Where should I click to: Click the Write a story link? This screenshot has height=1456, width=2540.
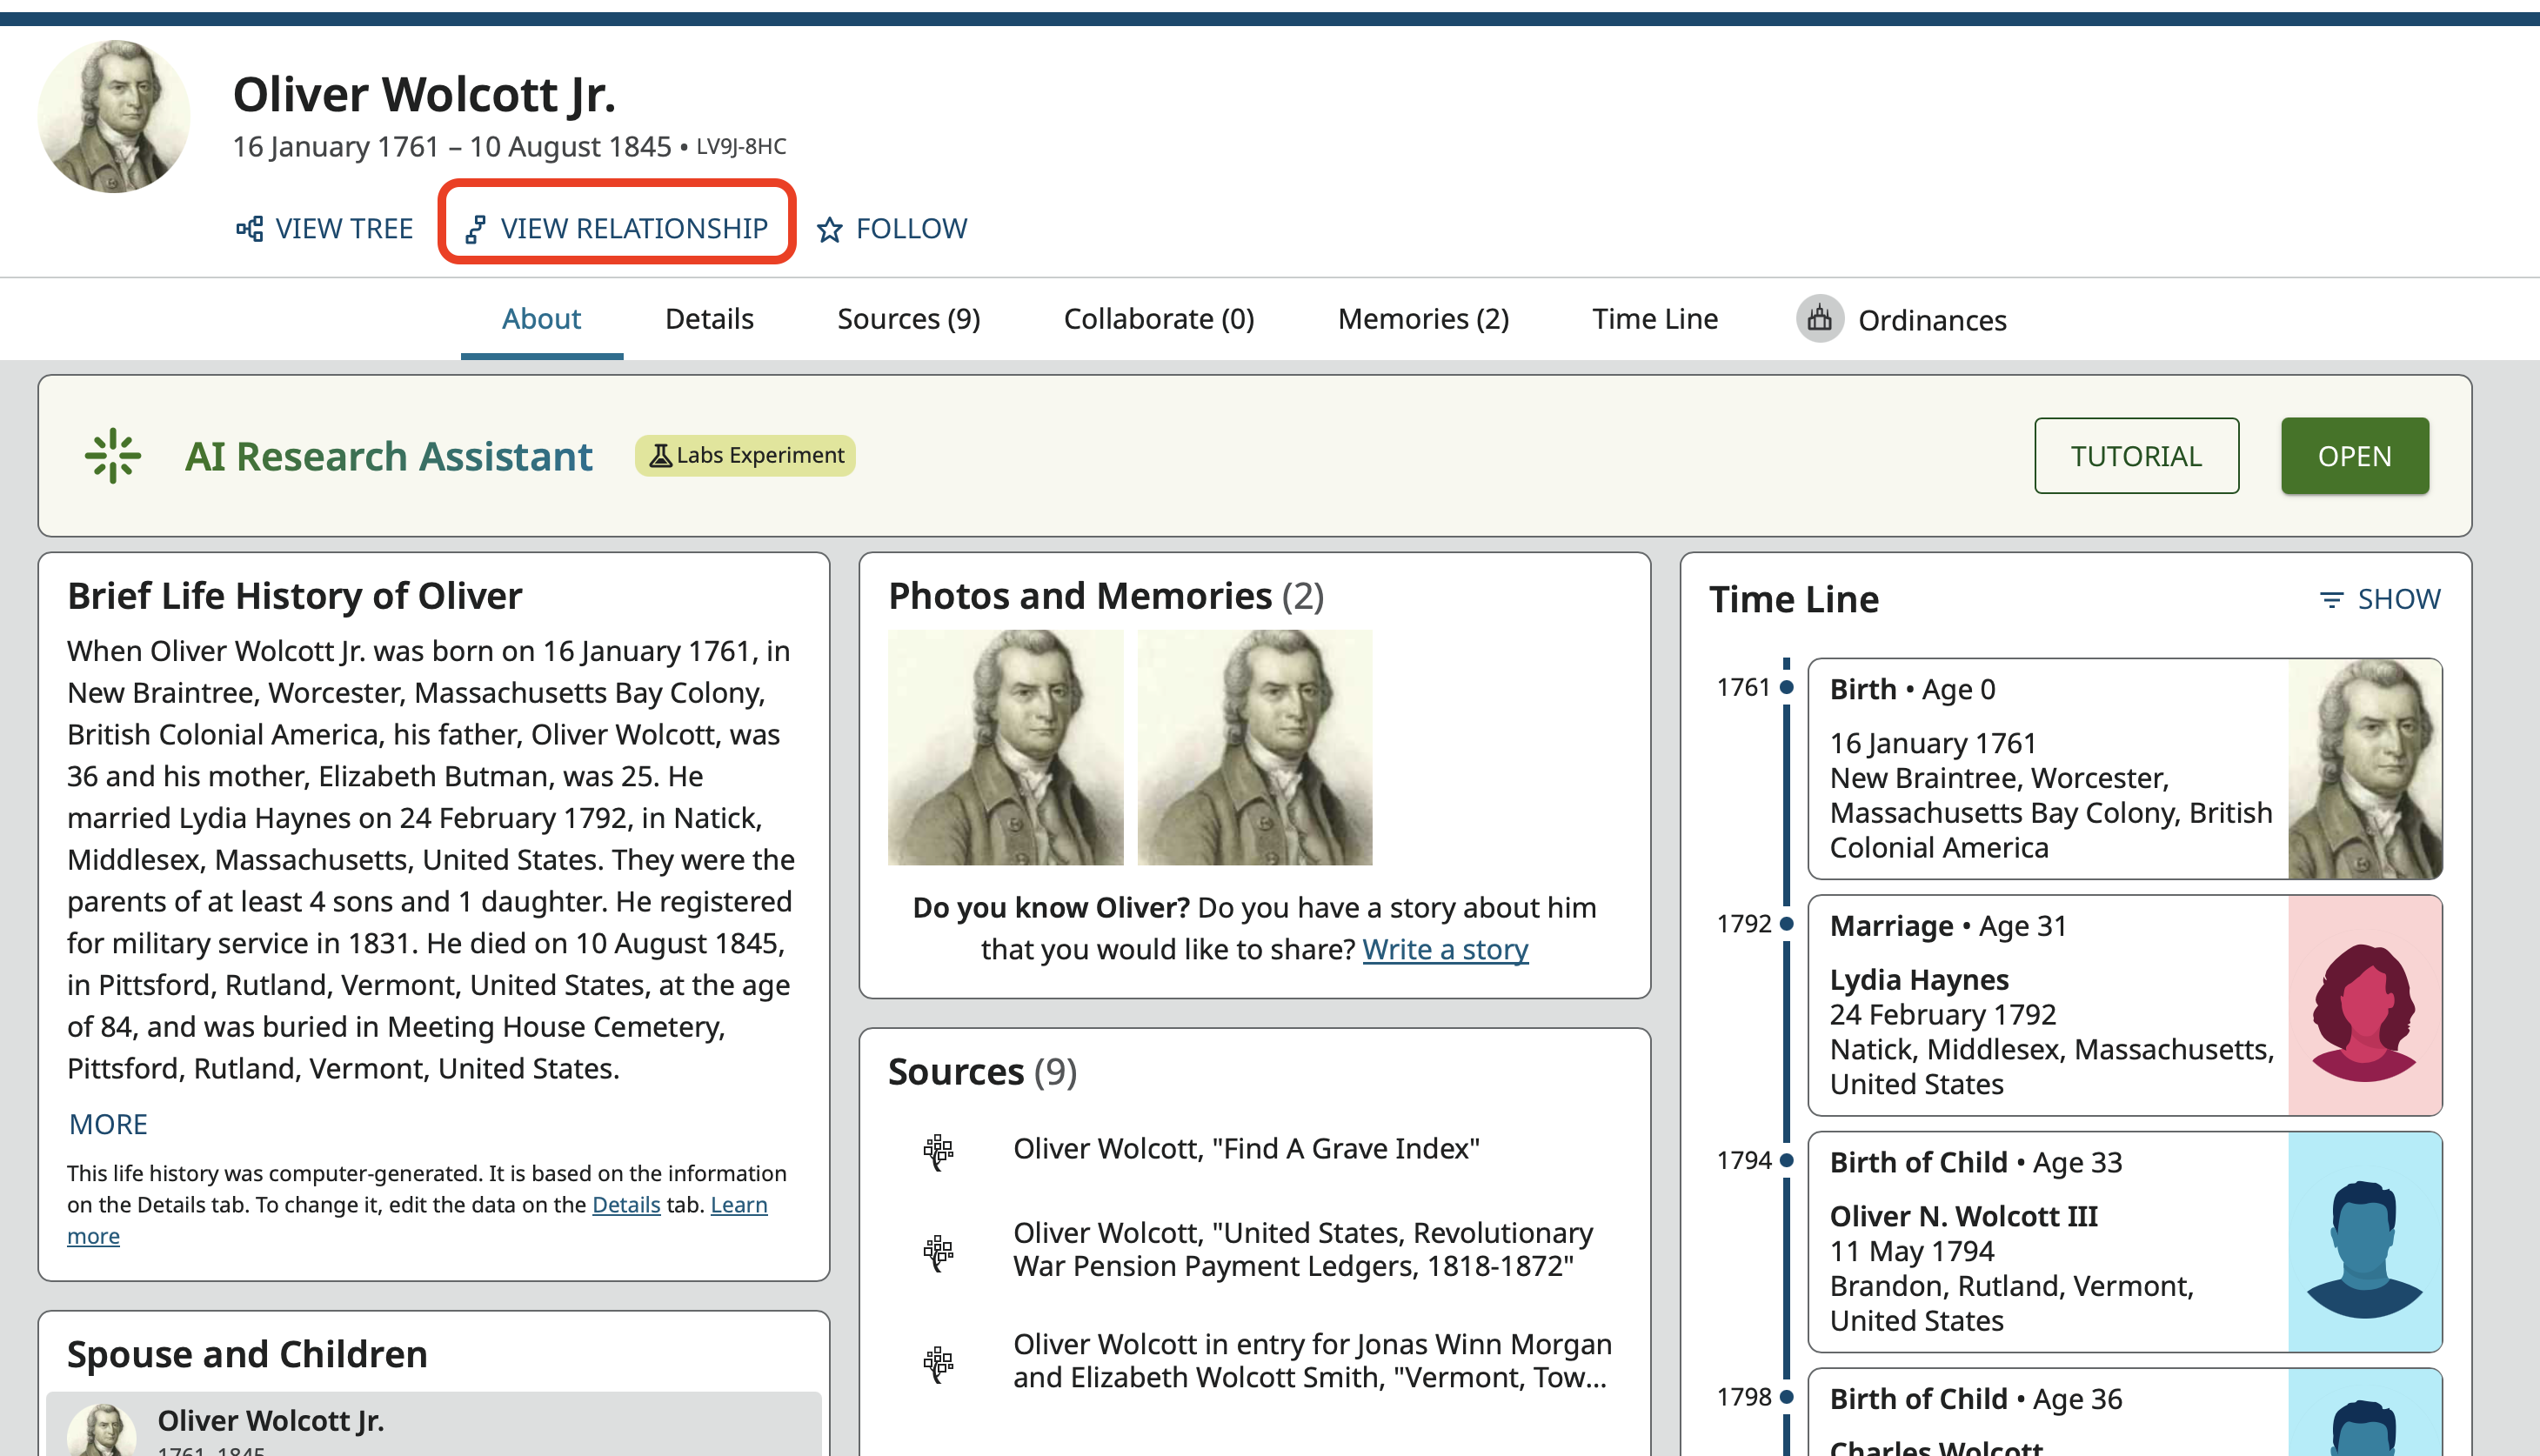1445,949
